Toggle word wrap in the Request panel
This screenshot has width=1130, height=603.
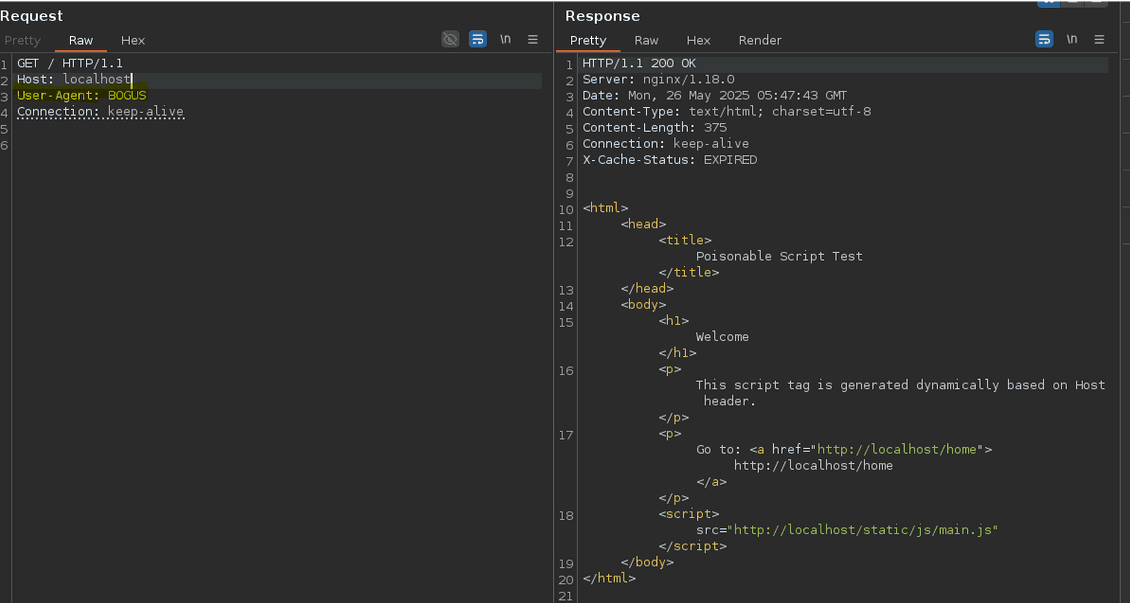pyautogui.click(x=478, y=39)
